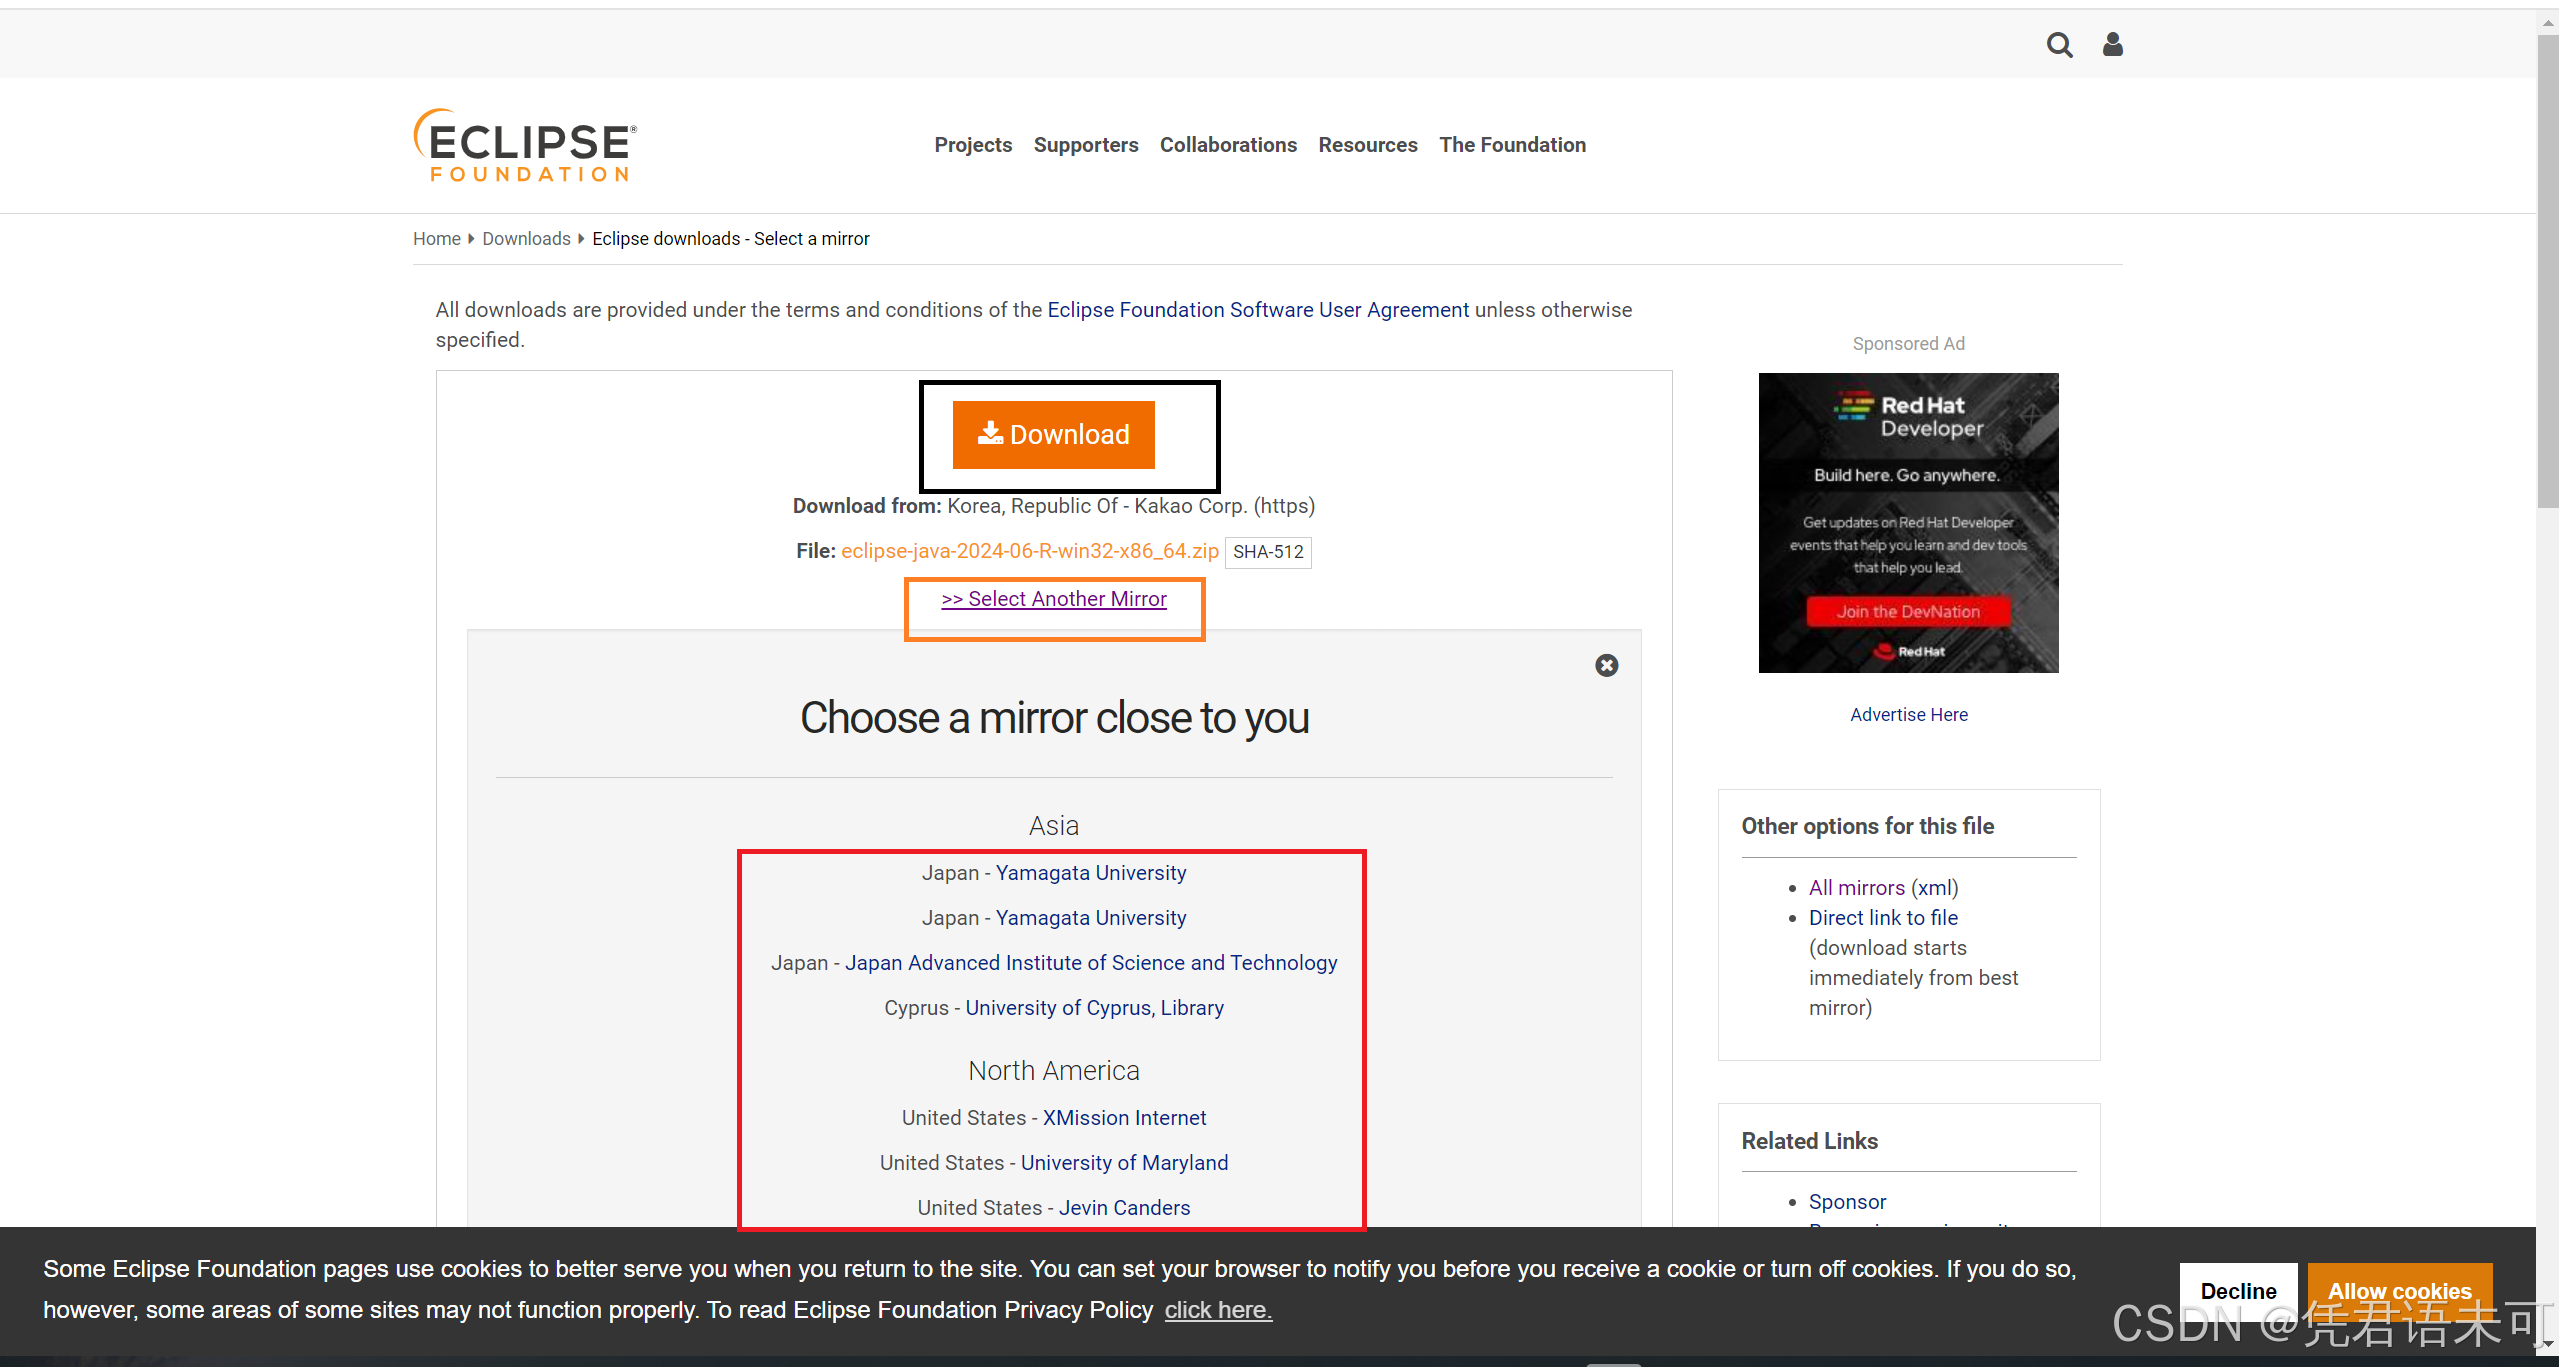Open Direct link to file
2559x1367 pixels.
point(1883,918)
